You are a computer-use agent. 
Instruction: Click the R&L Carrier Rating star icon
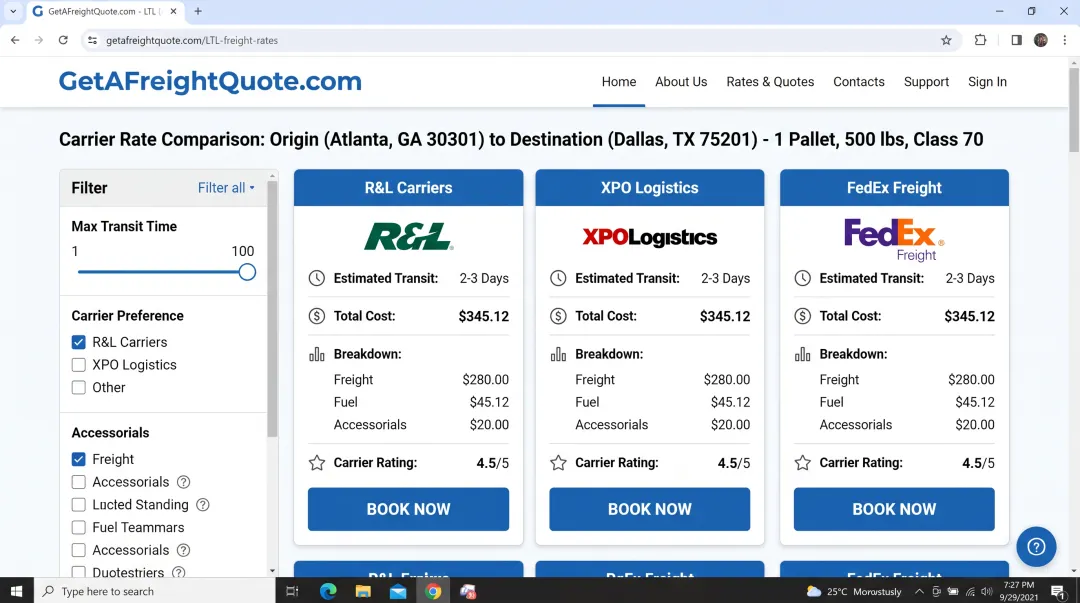point(316,462)
